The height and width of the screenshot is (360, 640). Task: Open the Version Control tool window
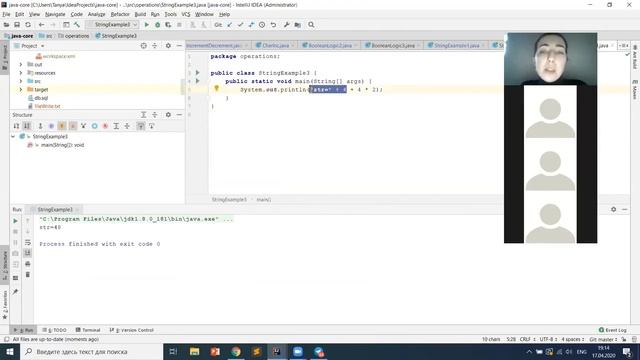click(x=132, y=330)
